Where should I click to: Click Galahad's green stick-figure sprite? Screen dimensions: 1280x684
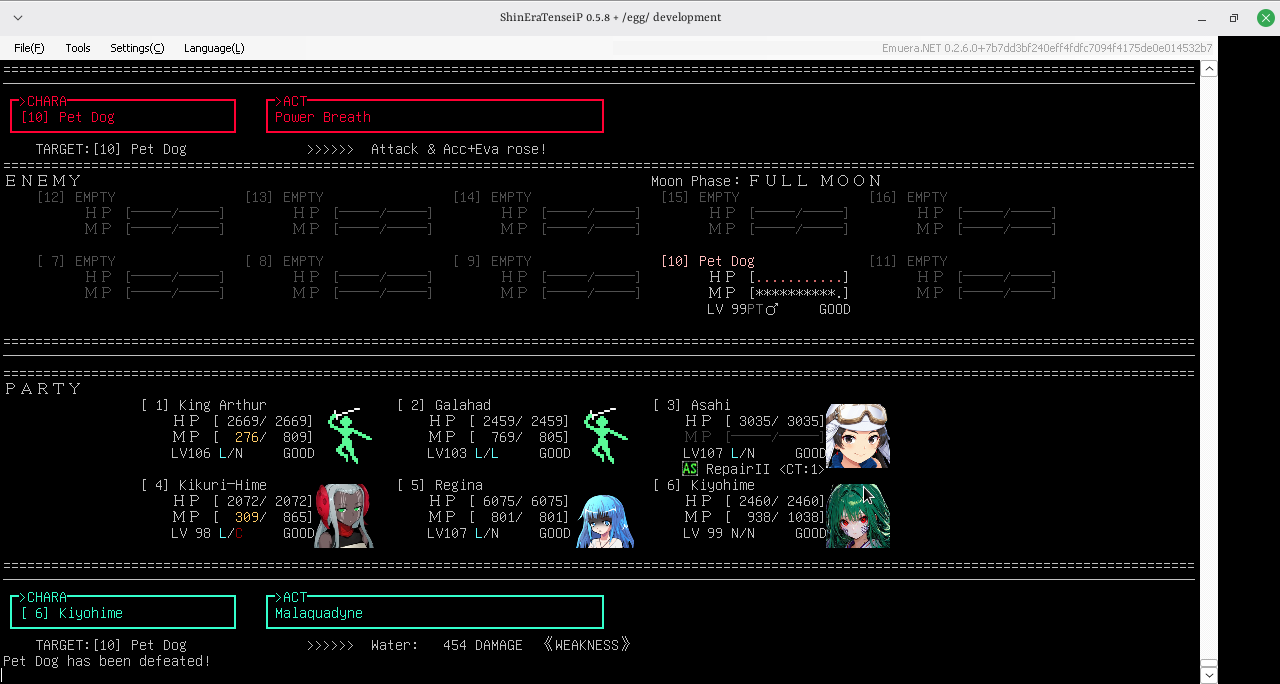click(605, 434)
